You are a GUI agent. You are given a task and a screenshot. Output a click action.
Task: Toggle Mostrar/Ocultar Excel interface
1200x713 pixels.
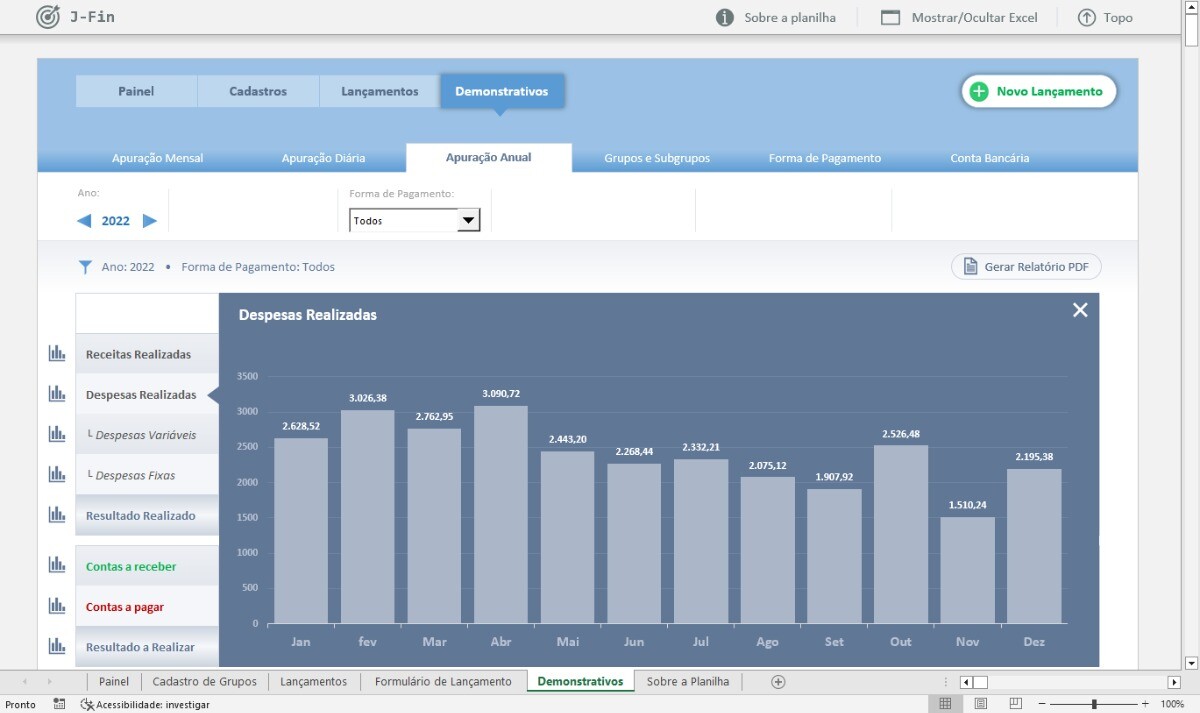(958, 18)
